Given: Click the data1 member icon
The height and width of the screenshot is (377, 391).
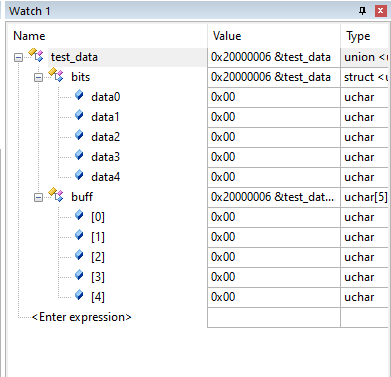Looking at the screenshot, I should (79, 115).
